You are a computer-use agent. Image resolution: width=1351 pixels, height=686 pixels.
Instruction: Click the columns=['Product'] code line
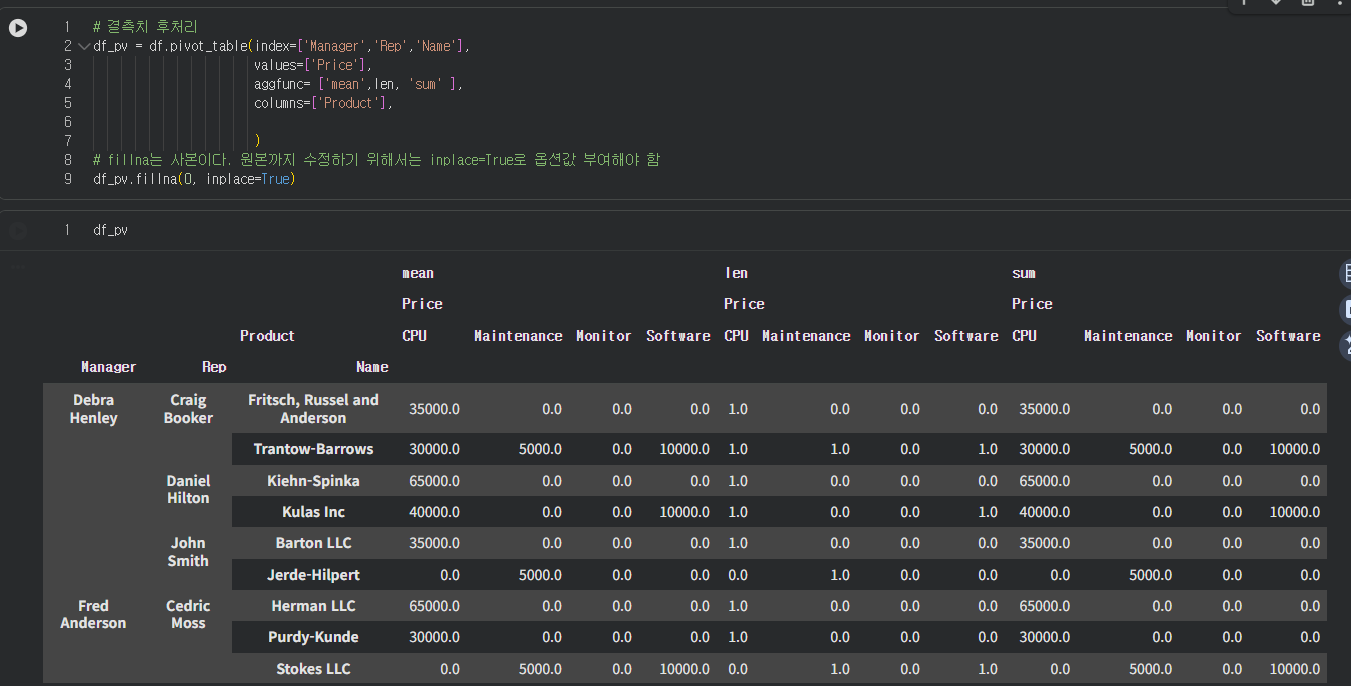pyautogui.click(x=323, y=103)
